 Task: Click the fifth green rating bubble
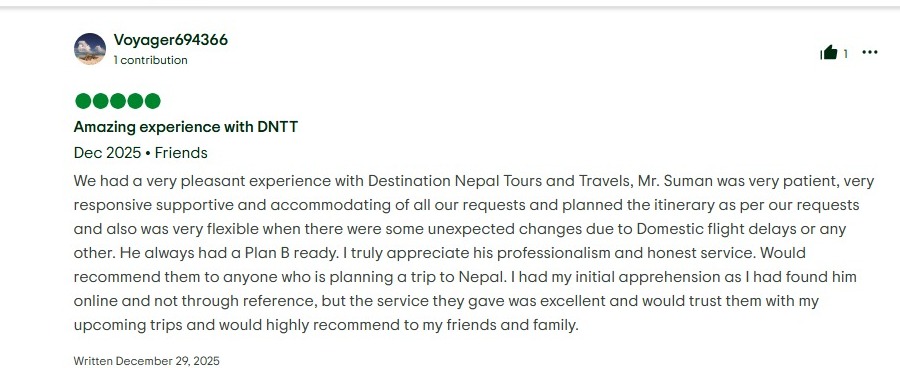pos(152,101)
